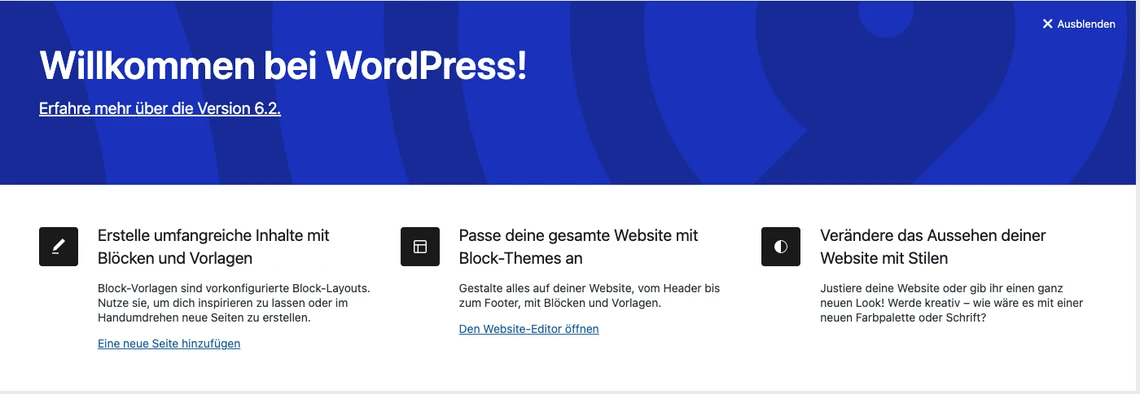Click the heading 'Willkommen bei WordPress!'
Image resolution: width=1140 pixels, height=394 pixels.
pyautogui.click(x=283, y=66)
